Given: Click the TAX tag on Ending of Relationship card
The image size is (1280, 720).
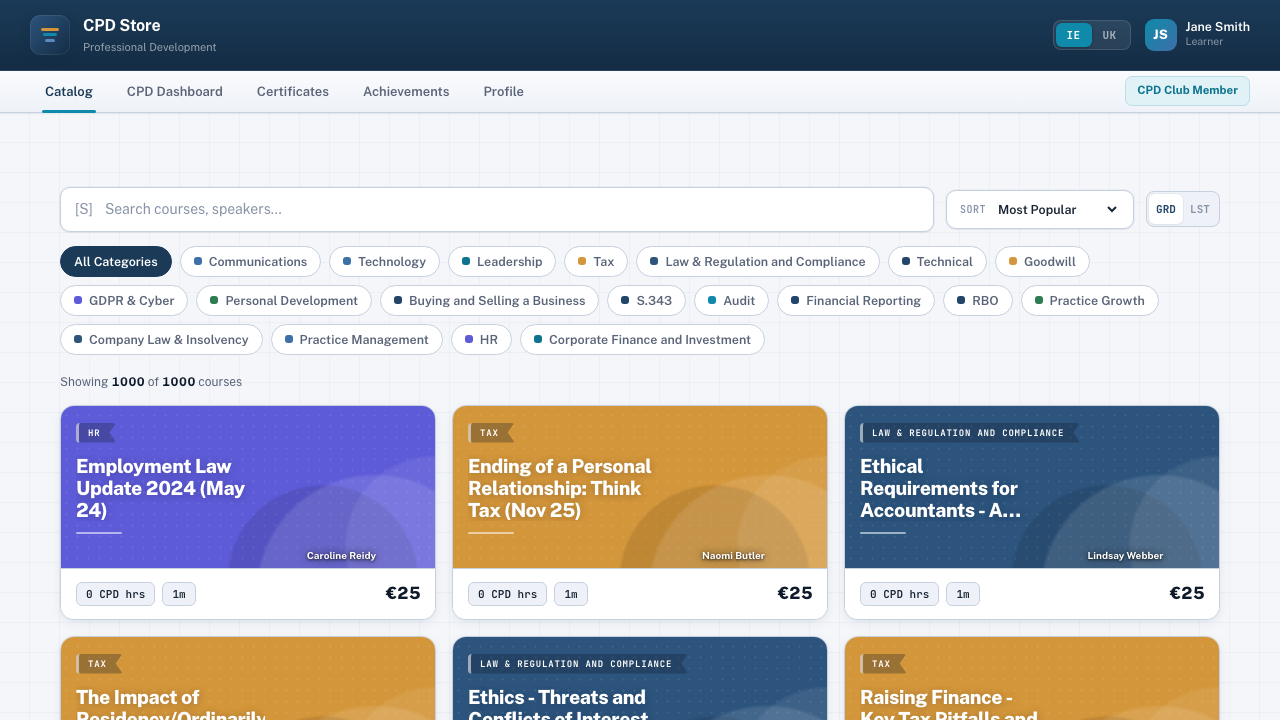Looking at the screenshot, I should coord(490,433).
